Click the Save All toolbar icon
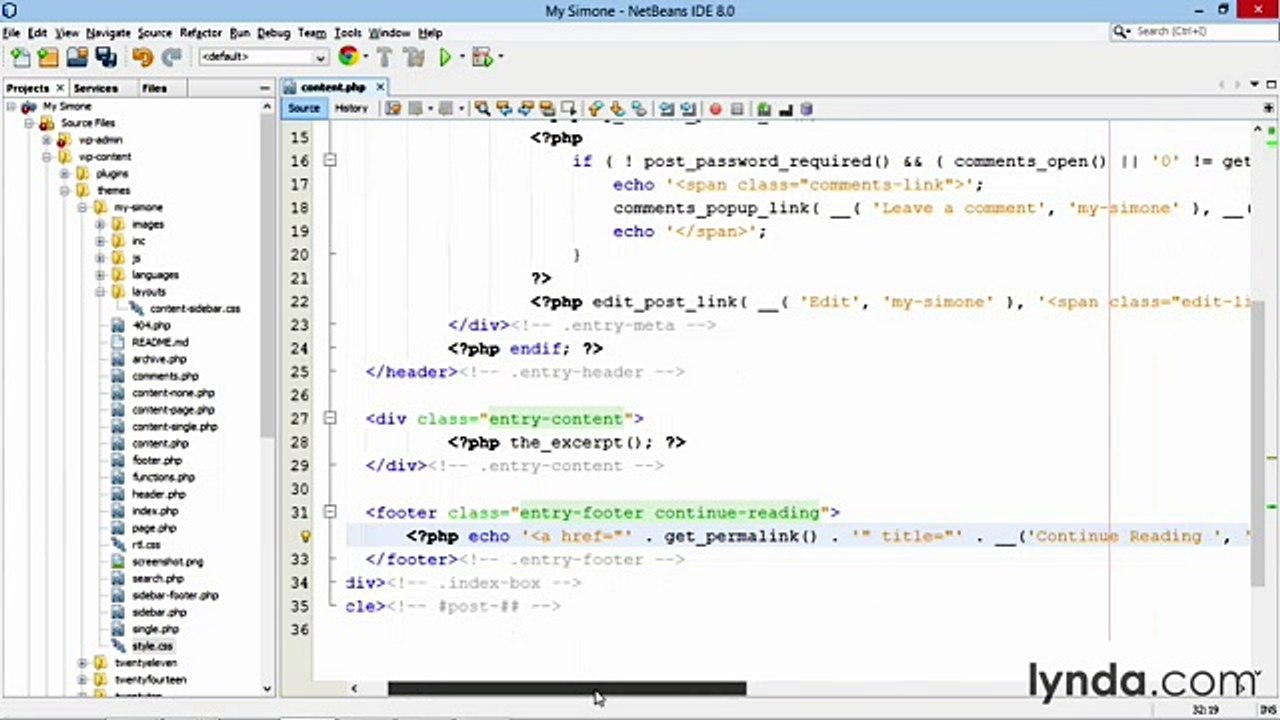 pyautogui.click(x=105, y=57)
